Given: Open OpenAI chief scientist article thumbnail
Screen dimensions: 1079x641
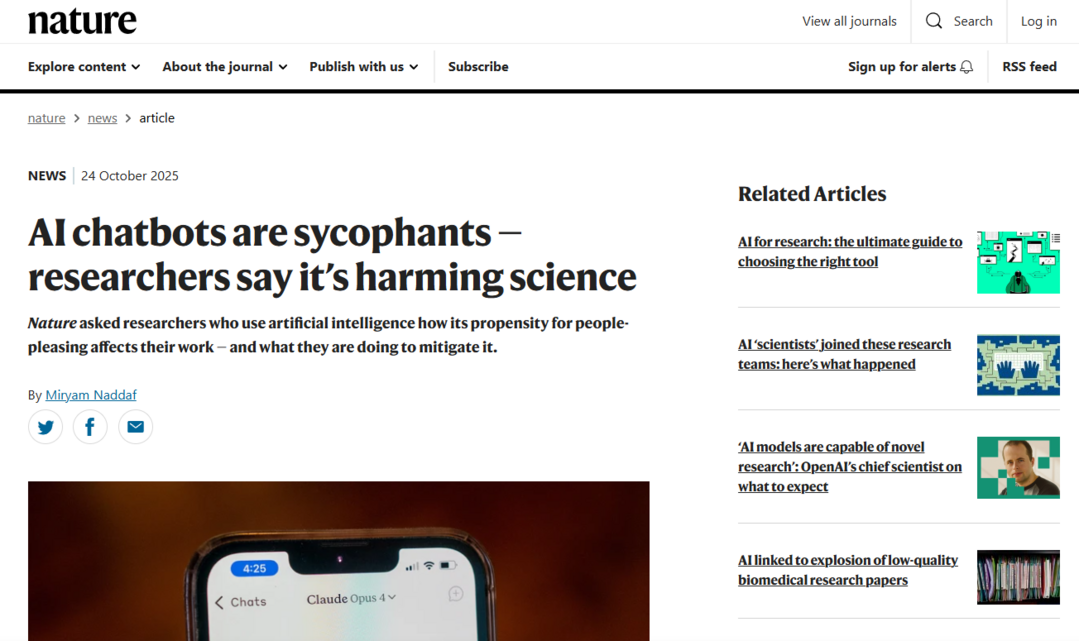Looking at the screenshot, I should coord(1017,467).
